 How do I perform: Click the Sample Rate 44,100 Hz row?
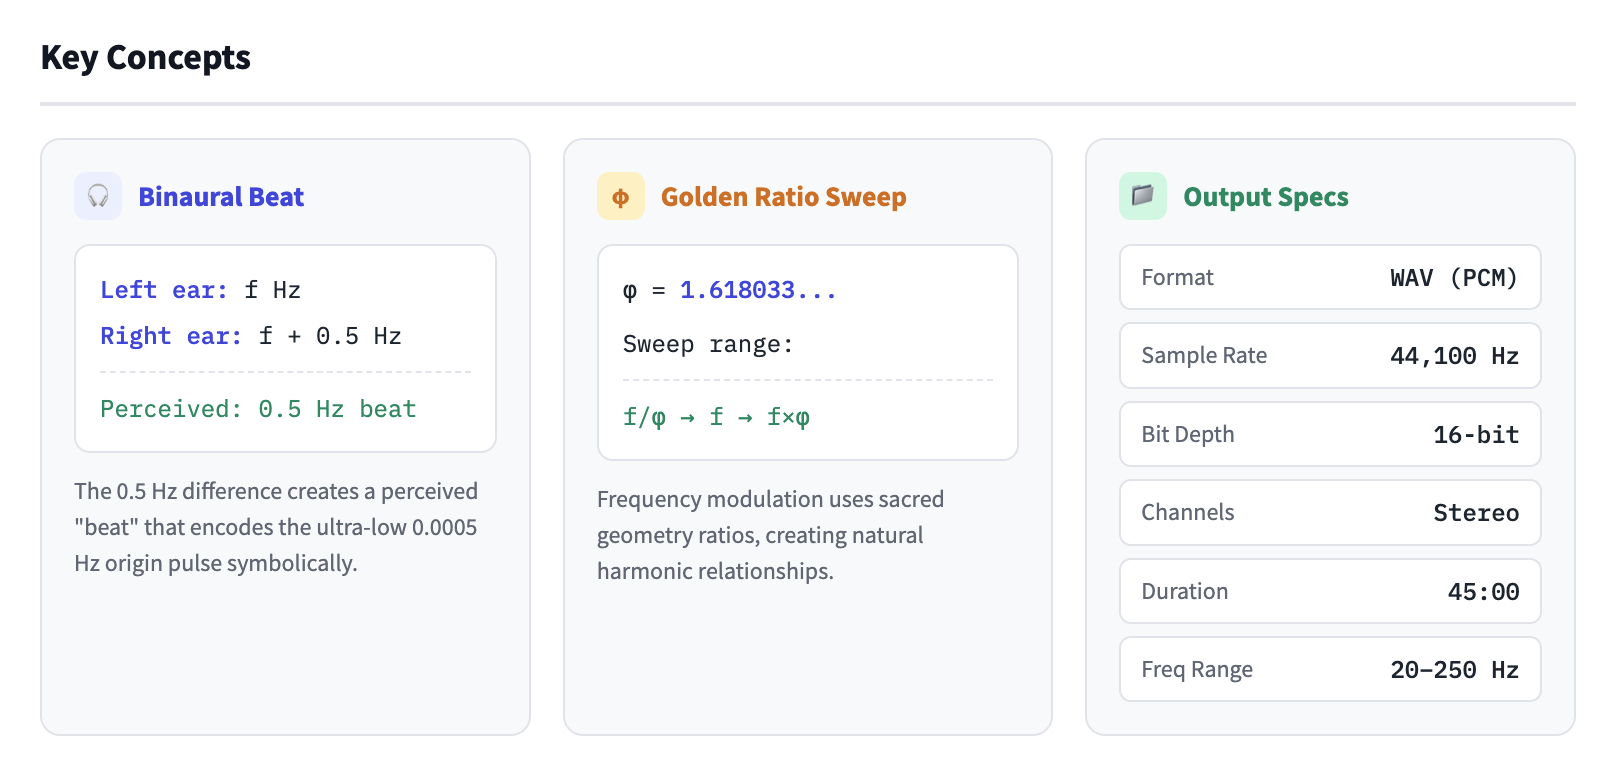tap(1329, 356)
